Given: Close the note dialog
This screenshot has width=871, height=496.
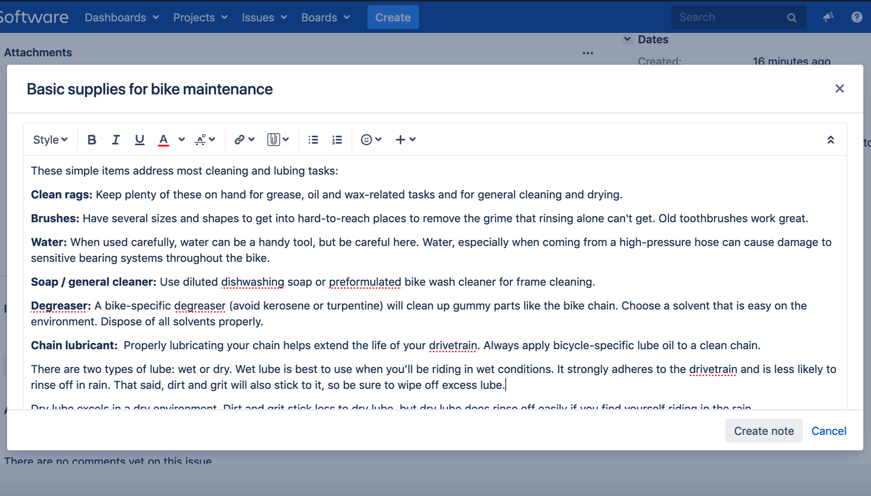Looking at the screenshot, I should coord(839,89).
